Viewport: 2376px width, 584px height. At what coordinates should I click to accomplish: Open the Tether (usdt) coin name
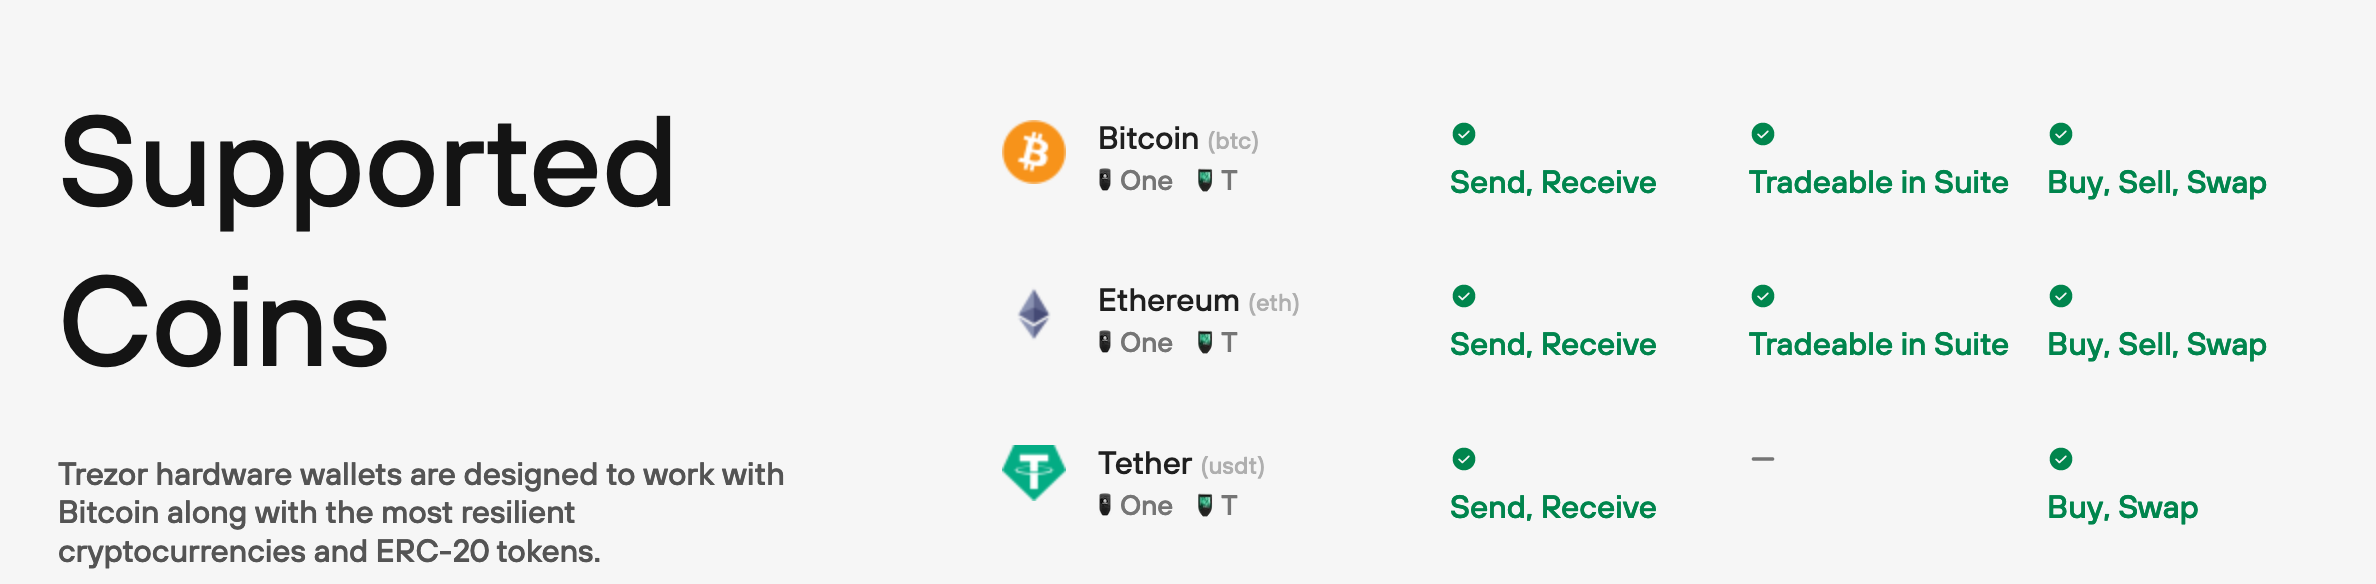tap(1181, 464)
